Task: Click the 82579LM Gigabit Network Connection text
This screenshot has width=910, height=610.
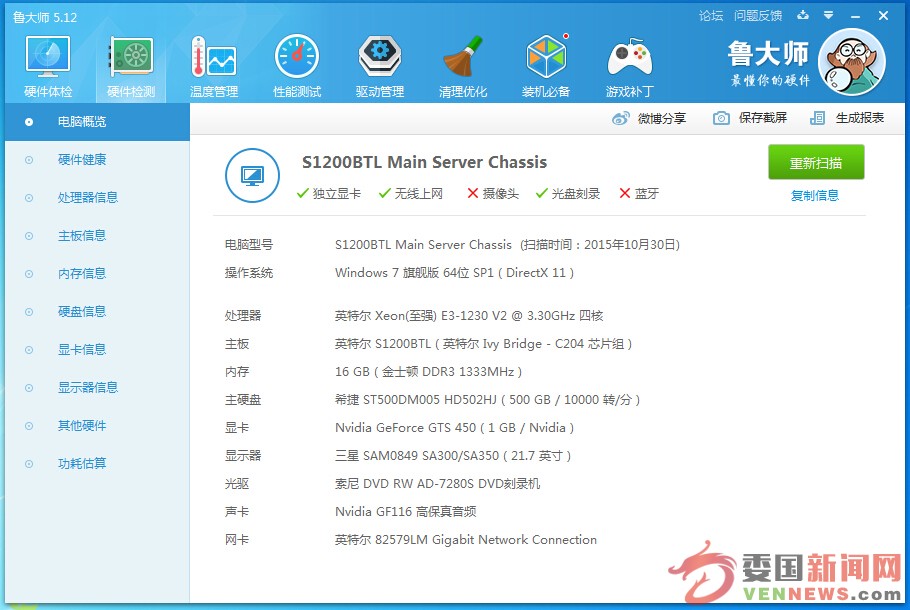Action: point(466,540)
